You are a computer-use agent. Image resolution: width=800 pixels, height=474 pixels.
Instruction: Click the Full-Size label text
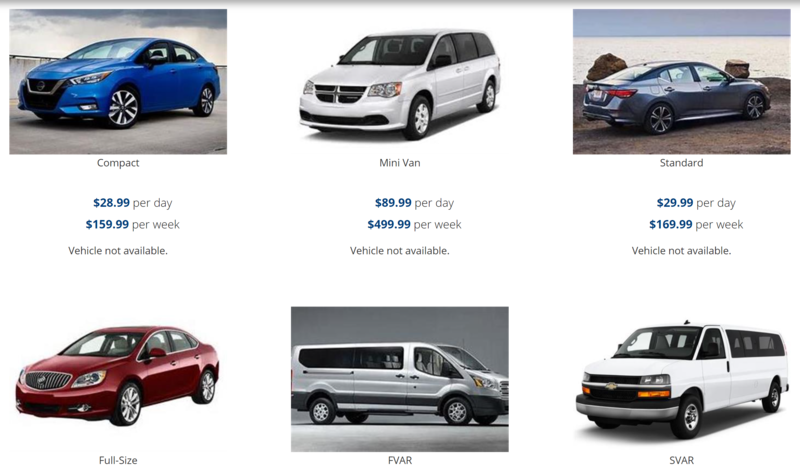tap(118, 460)
